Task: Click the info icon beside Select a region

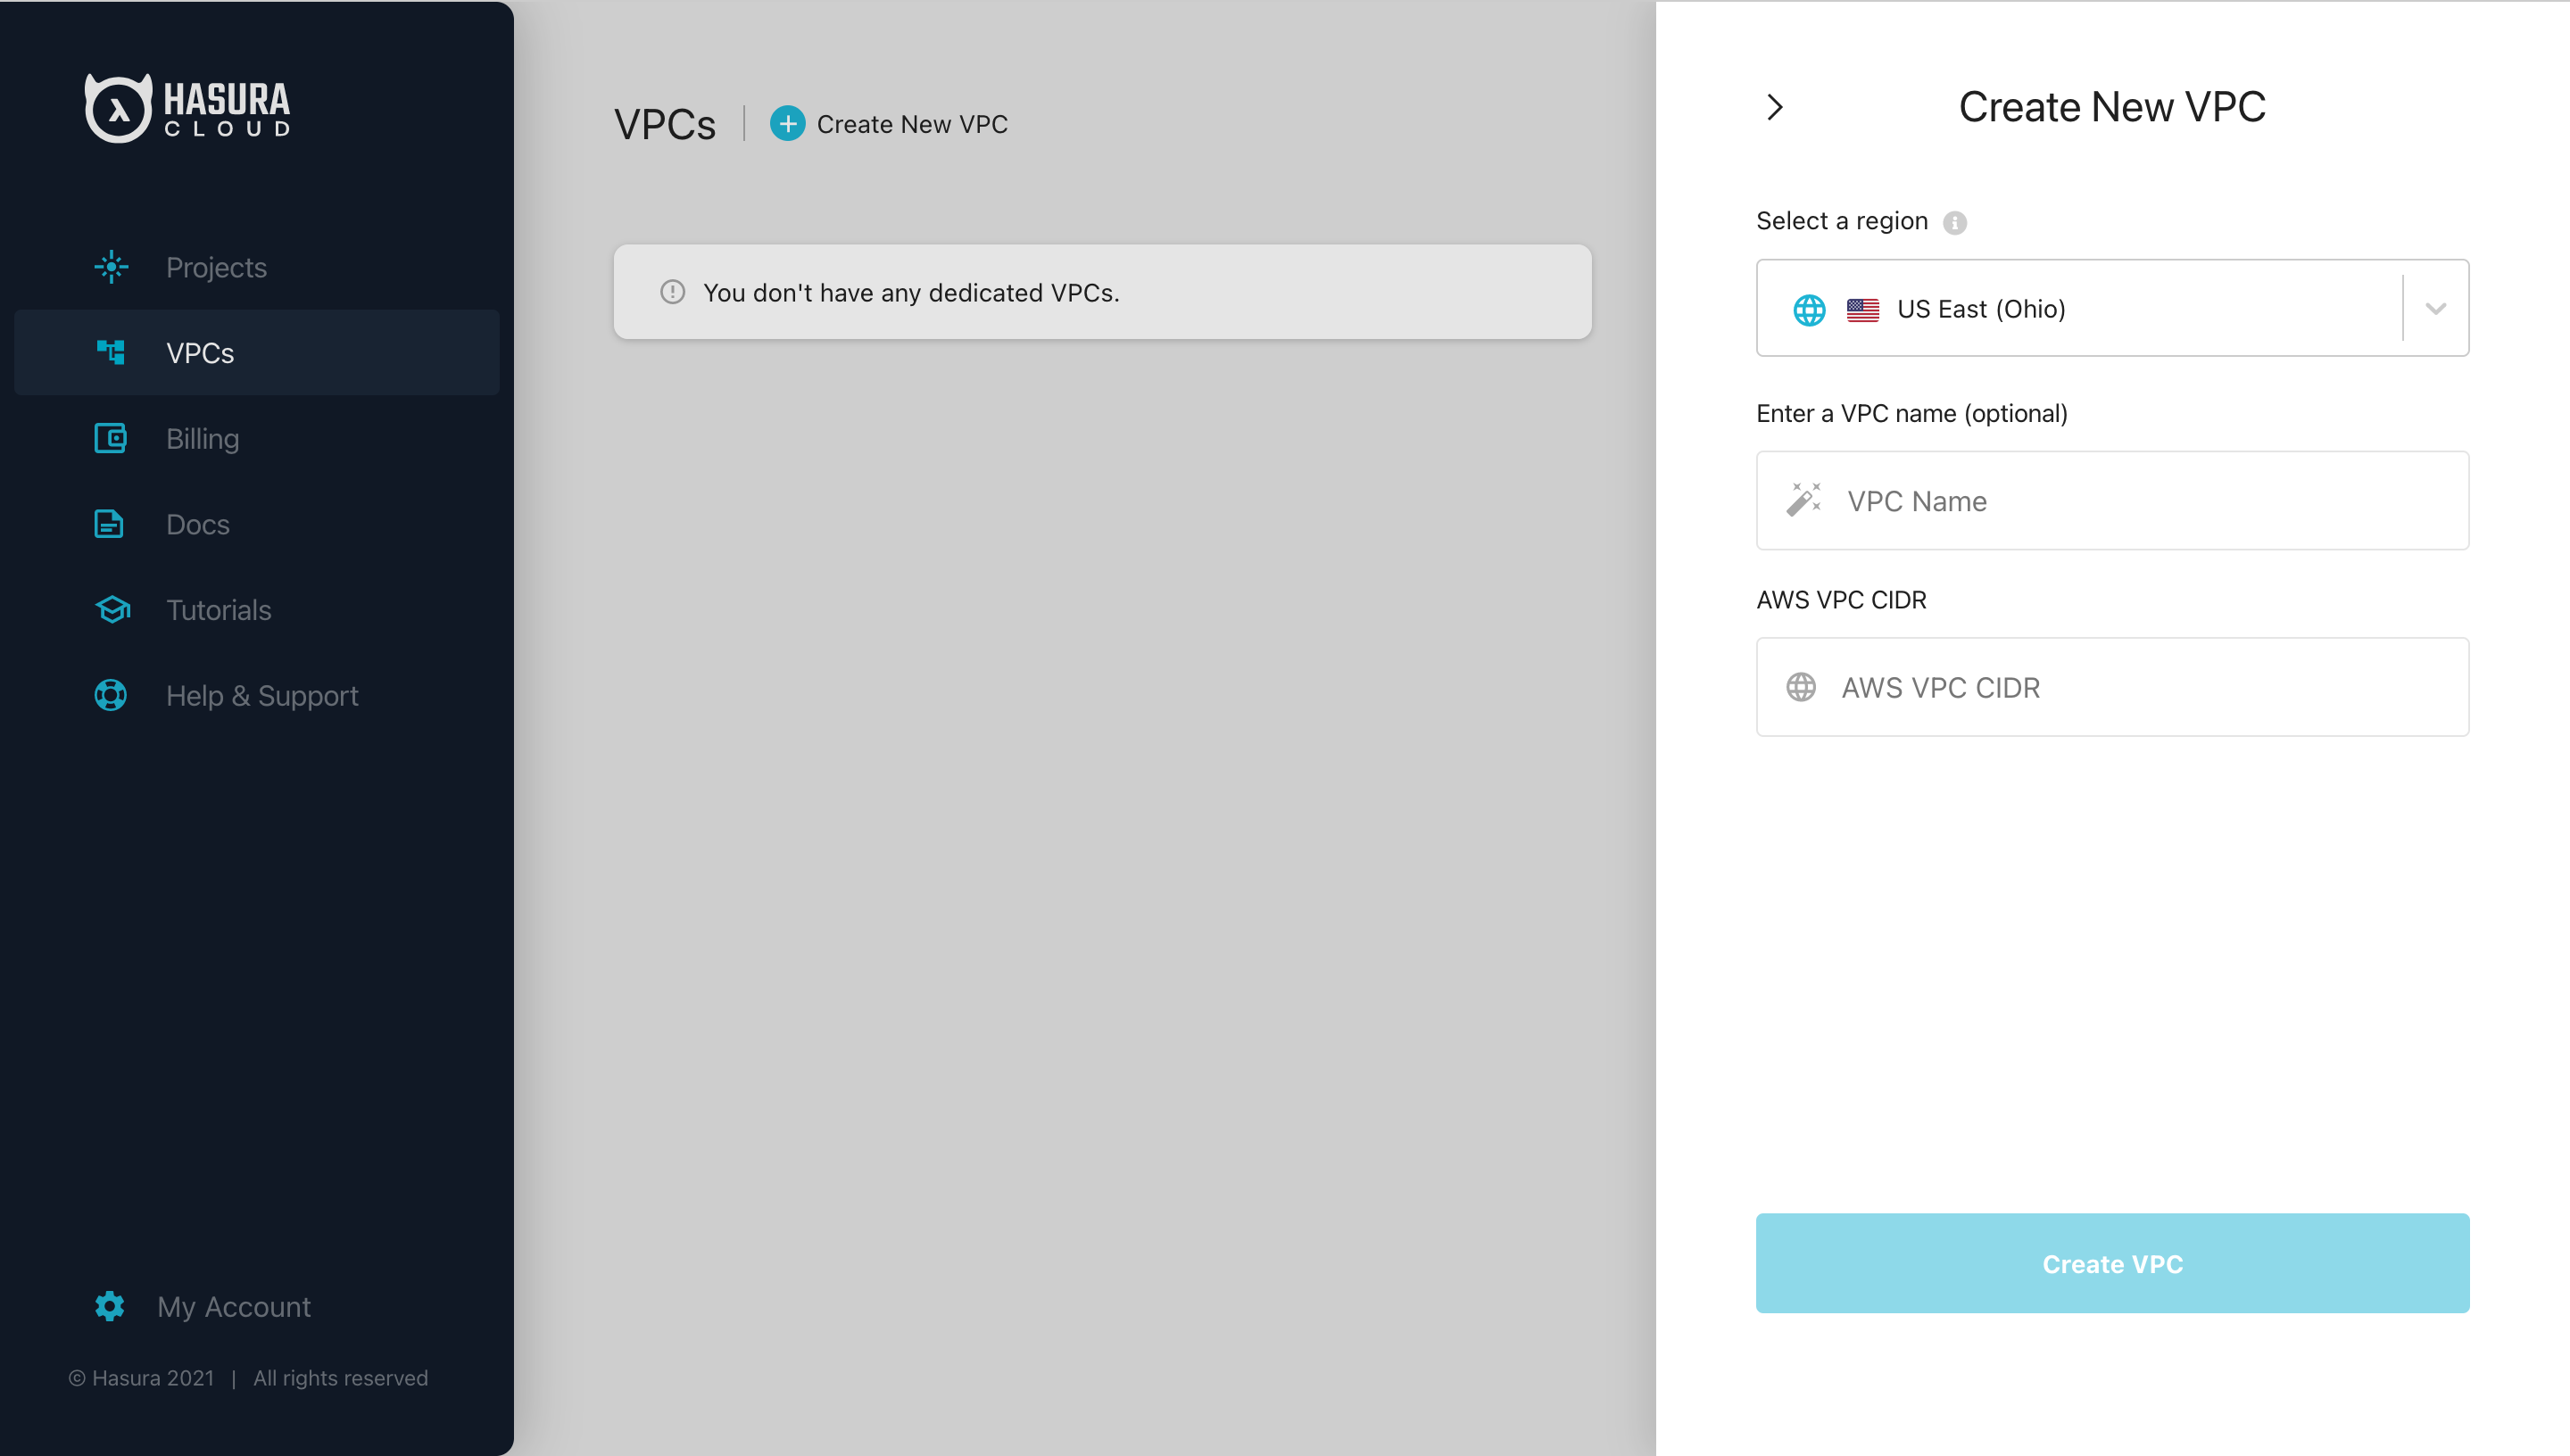Action: point(1954,222)
